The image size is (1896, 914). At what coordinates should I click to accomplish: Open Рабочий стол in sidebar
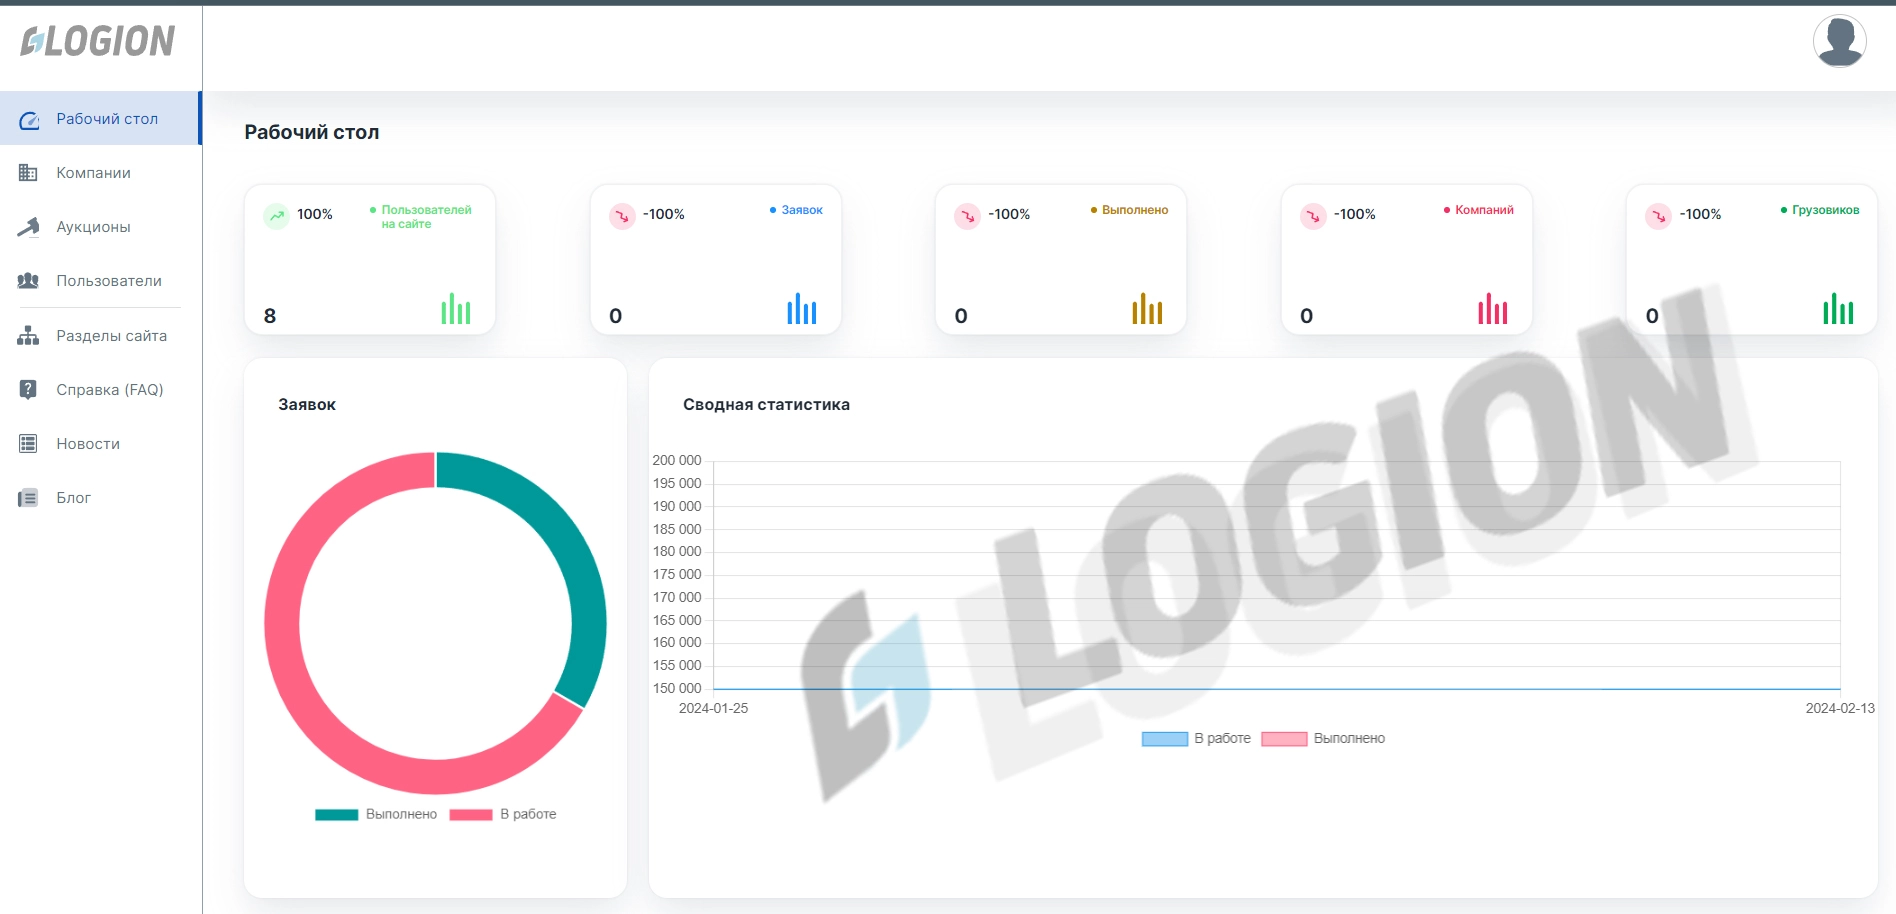click(100, 119)
